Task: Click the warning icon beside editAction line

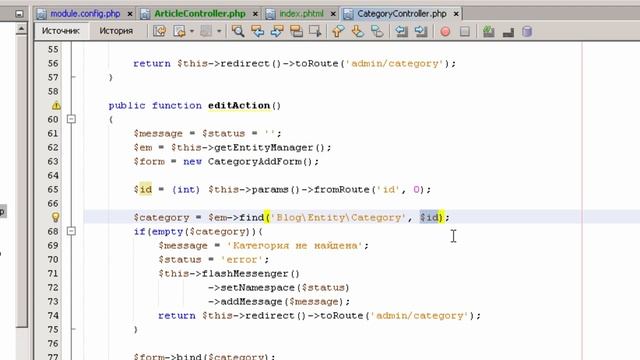Action: click(56, 106)
